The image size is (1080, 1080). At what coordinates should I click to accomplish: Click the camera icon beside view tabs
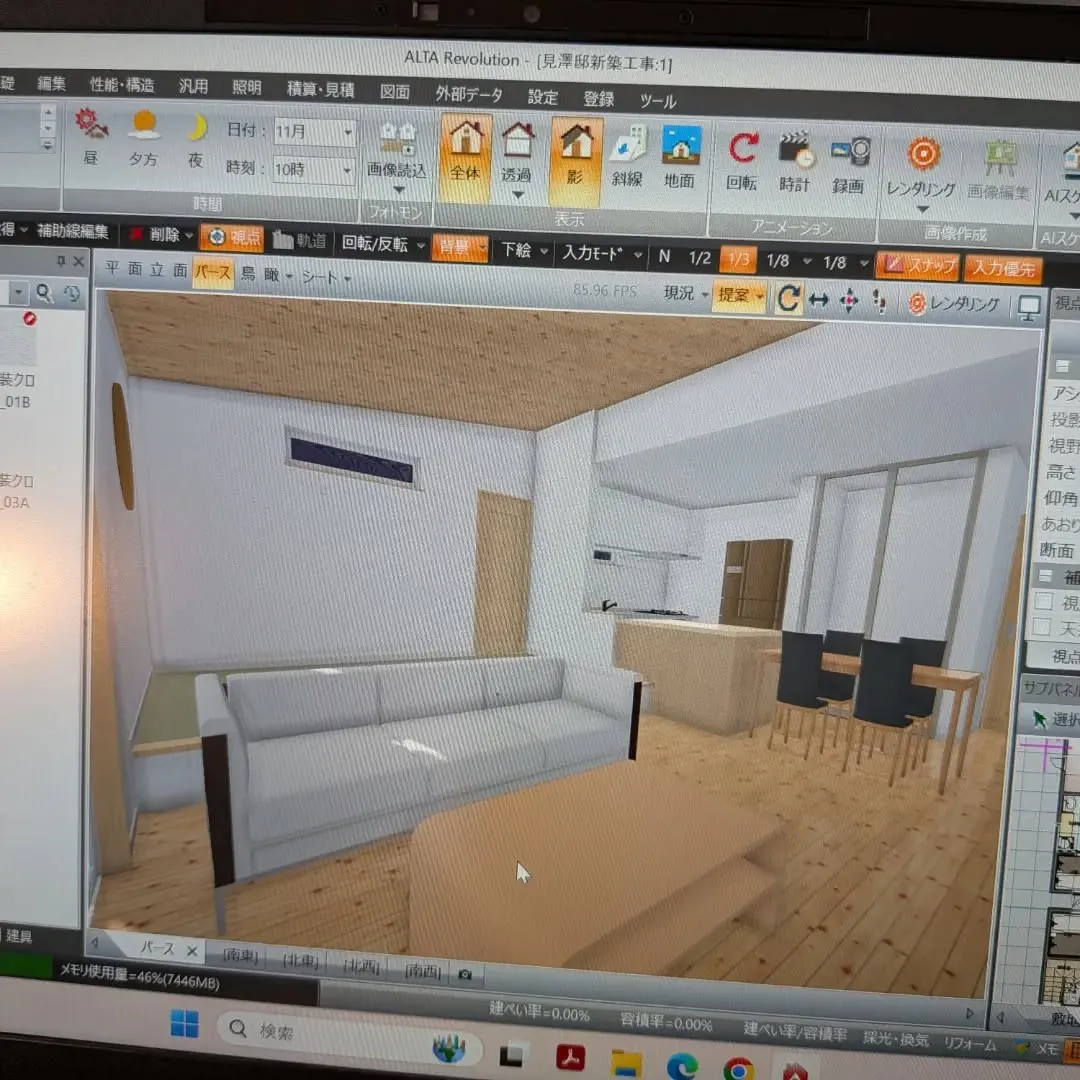point(465,975)
